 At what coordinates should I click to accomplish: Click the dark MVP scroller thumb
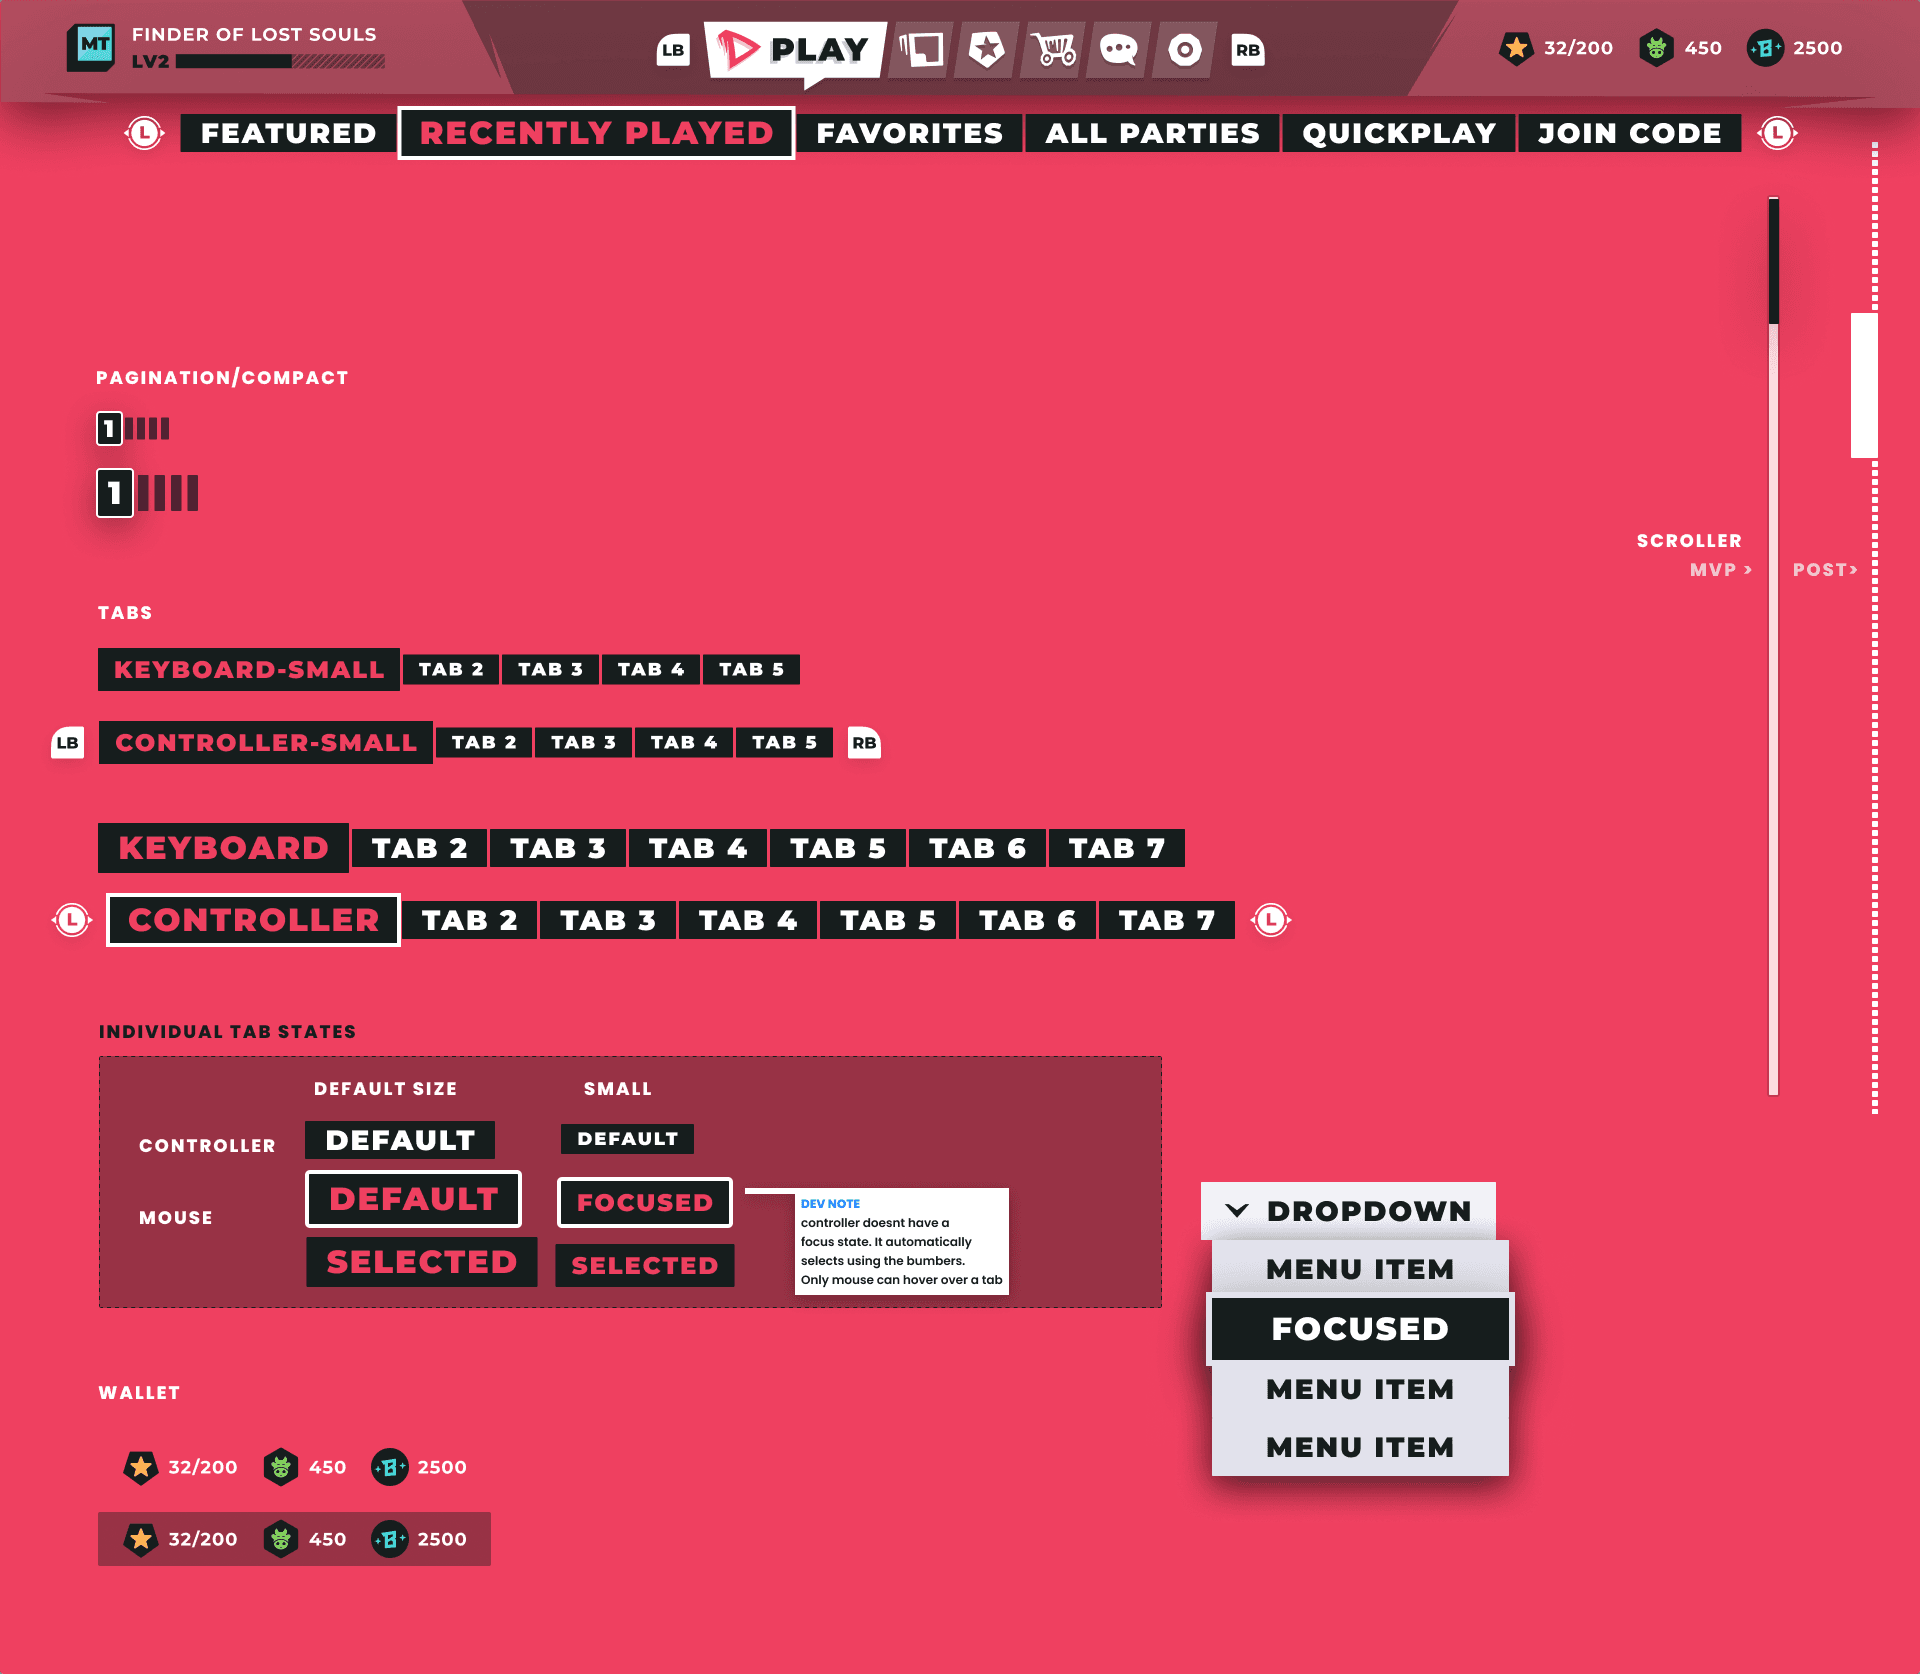click(x=1773, y=261)
